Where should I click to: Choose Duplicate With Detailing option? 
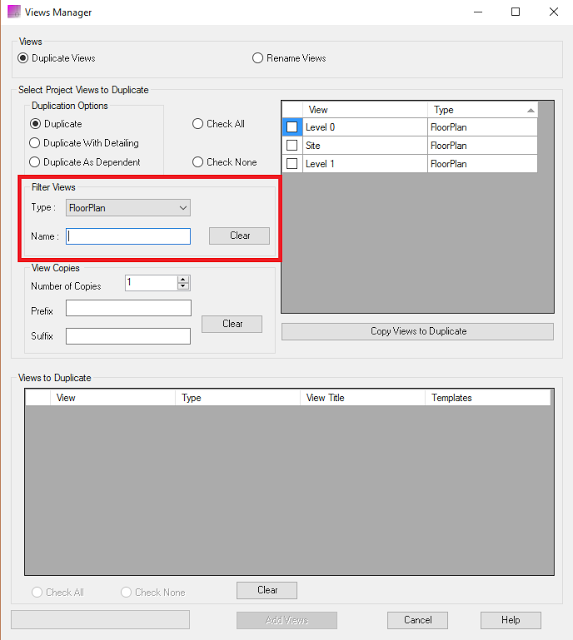pos(35,143)
